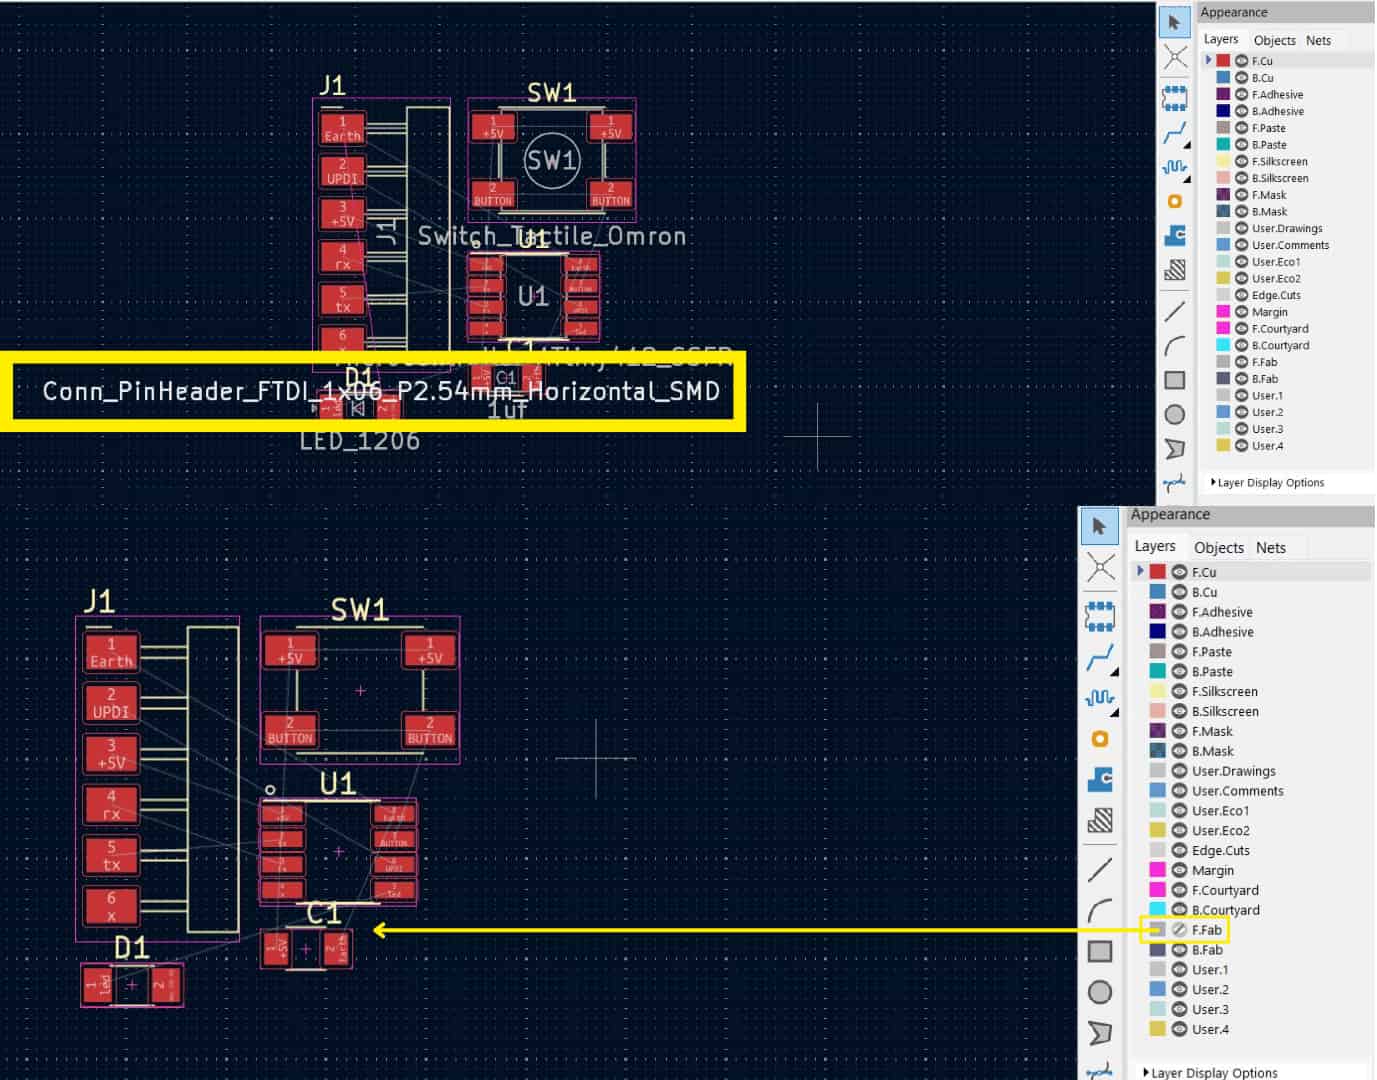The width and height of the screenshot is (1377, 1080).
Task: Click the yellow-boxed Conn_PinHeader_FTDI footprint text
Action: 381,391
